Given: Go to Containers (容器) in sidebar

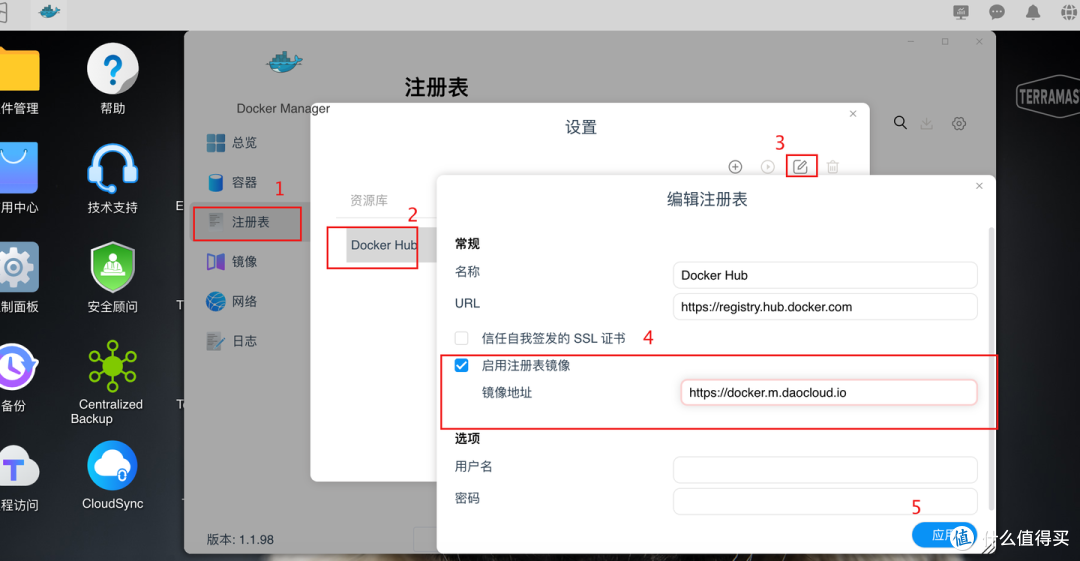Looking at the screenshot, I should pos(245,183).
